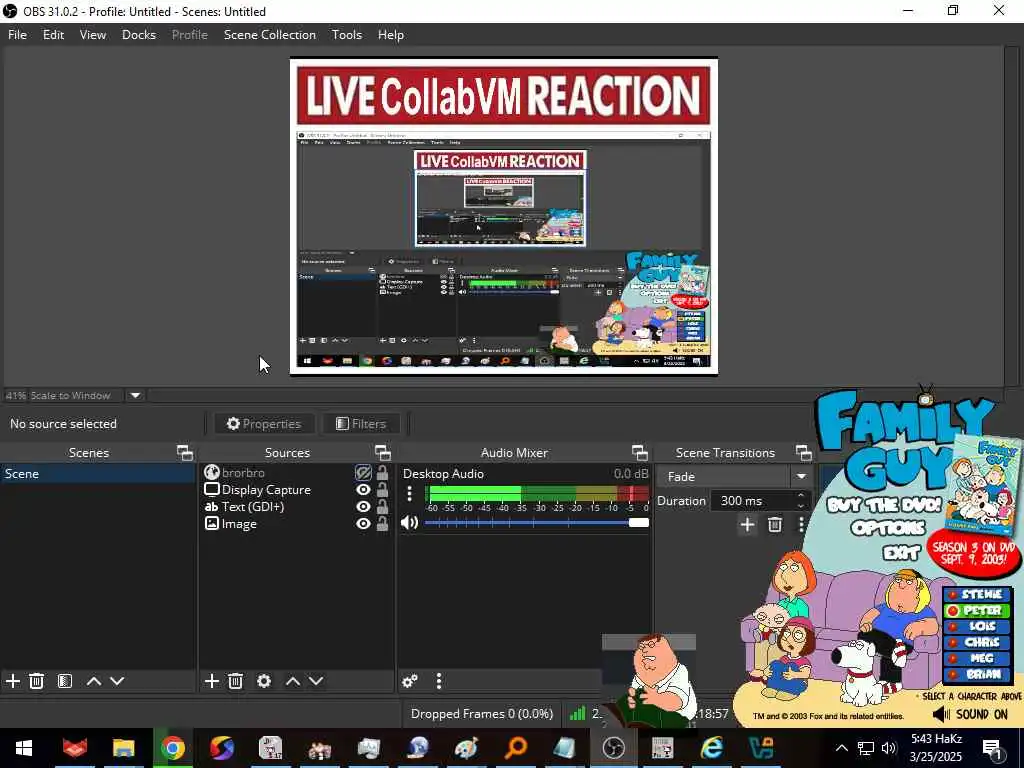
Task: Click the Properties button
Action: pos(264,424)
